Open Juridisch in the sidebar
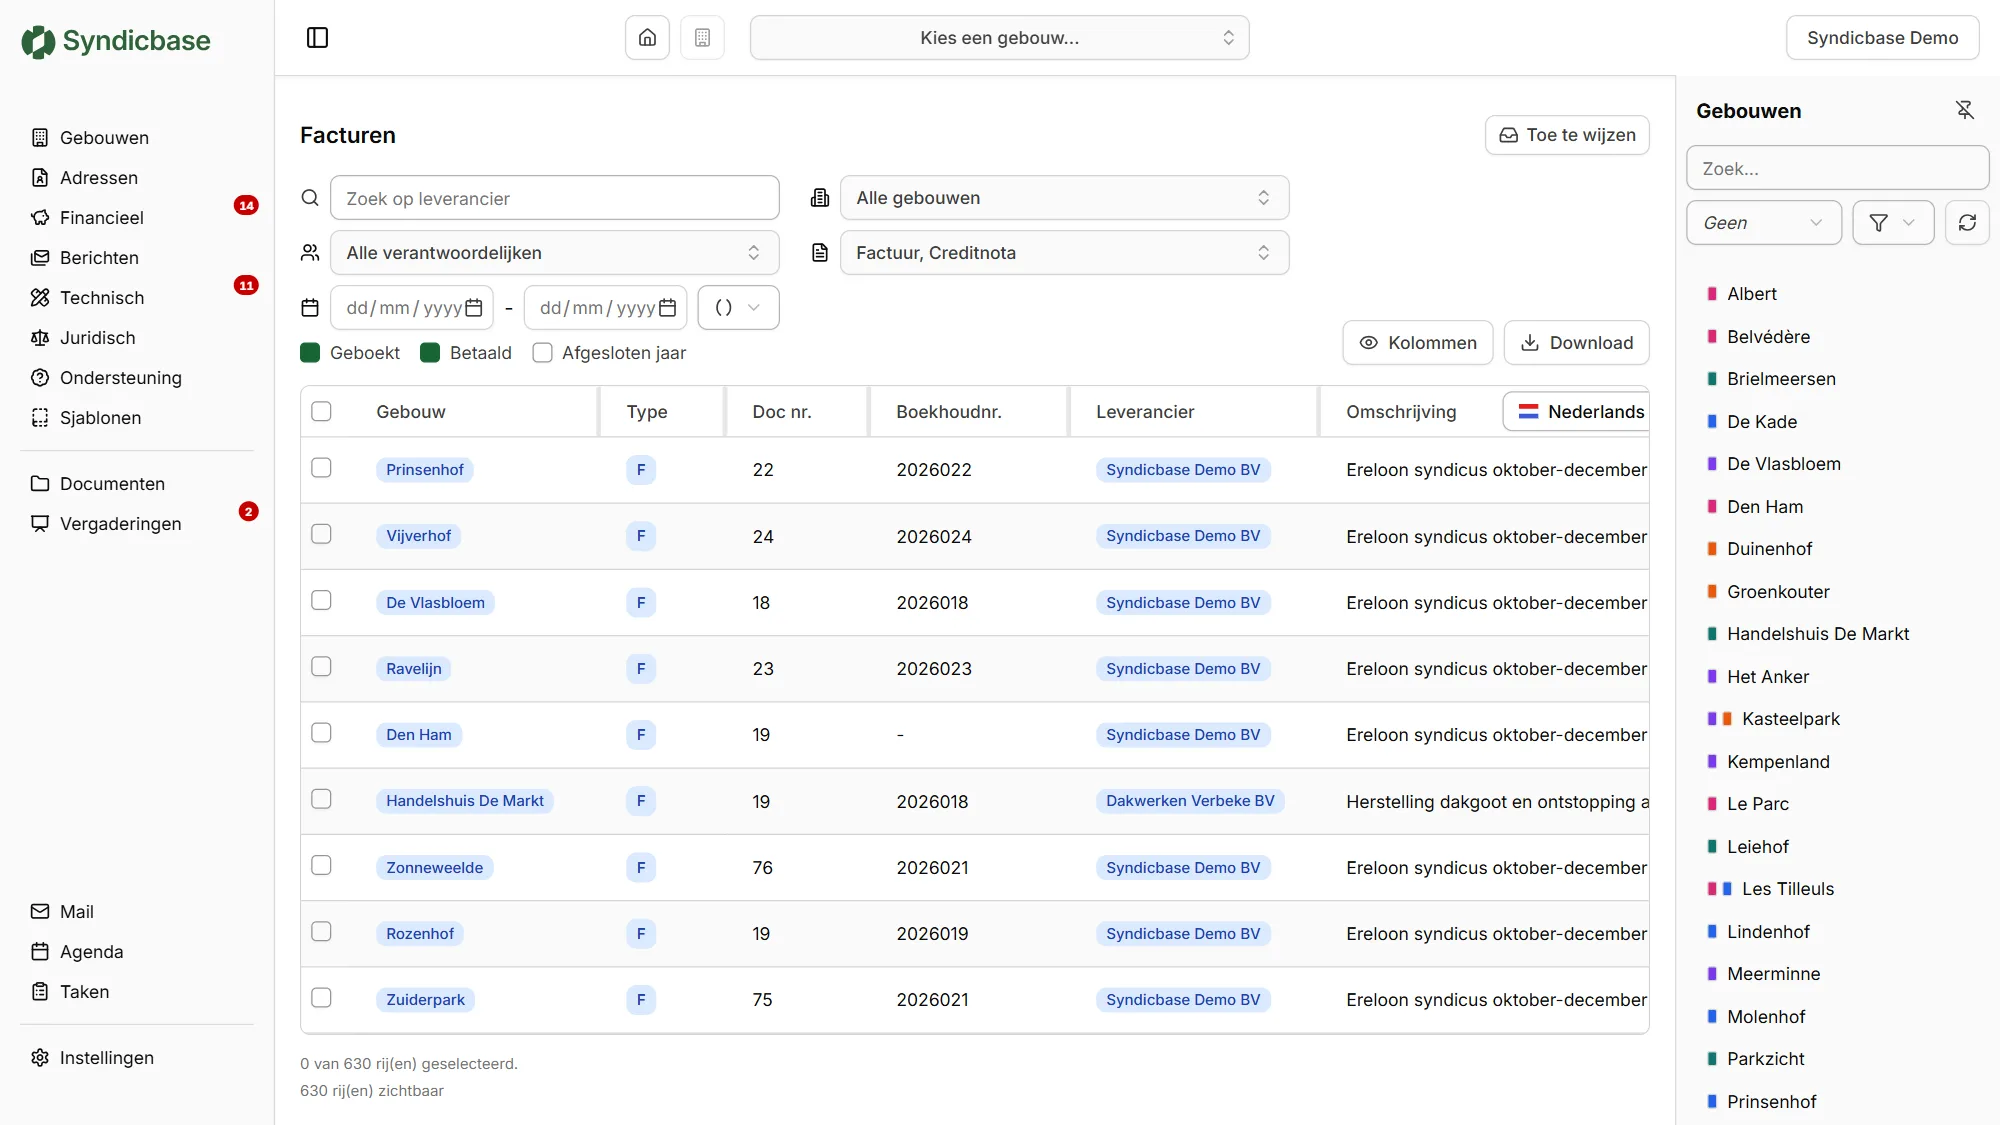This screenshot has width=2000, height=1125. click(97, 338)
